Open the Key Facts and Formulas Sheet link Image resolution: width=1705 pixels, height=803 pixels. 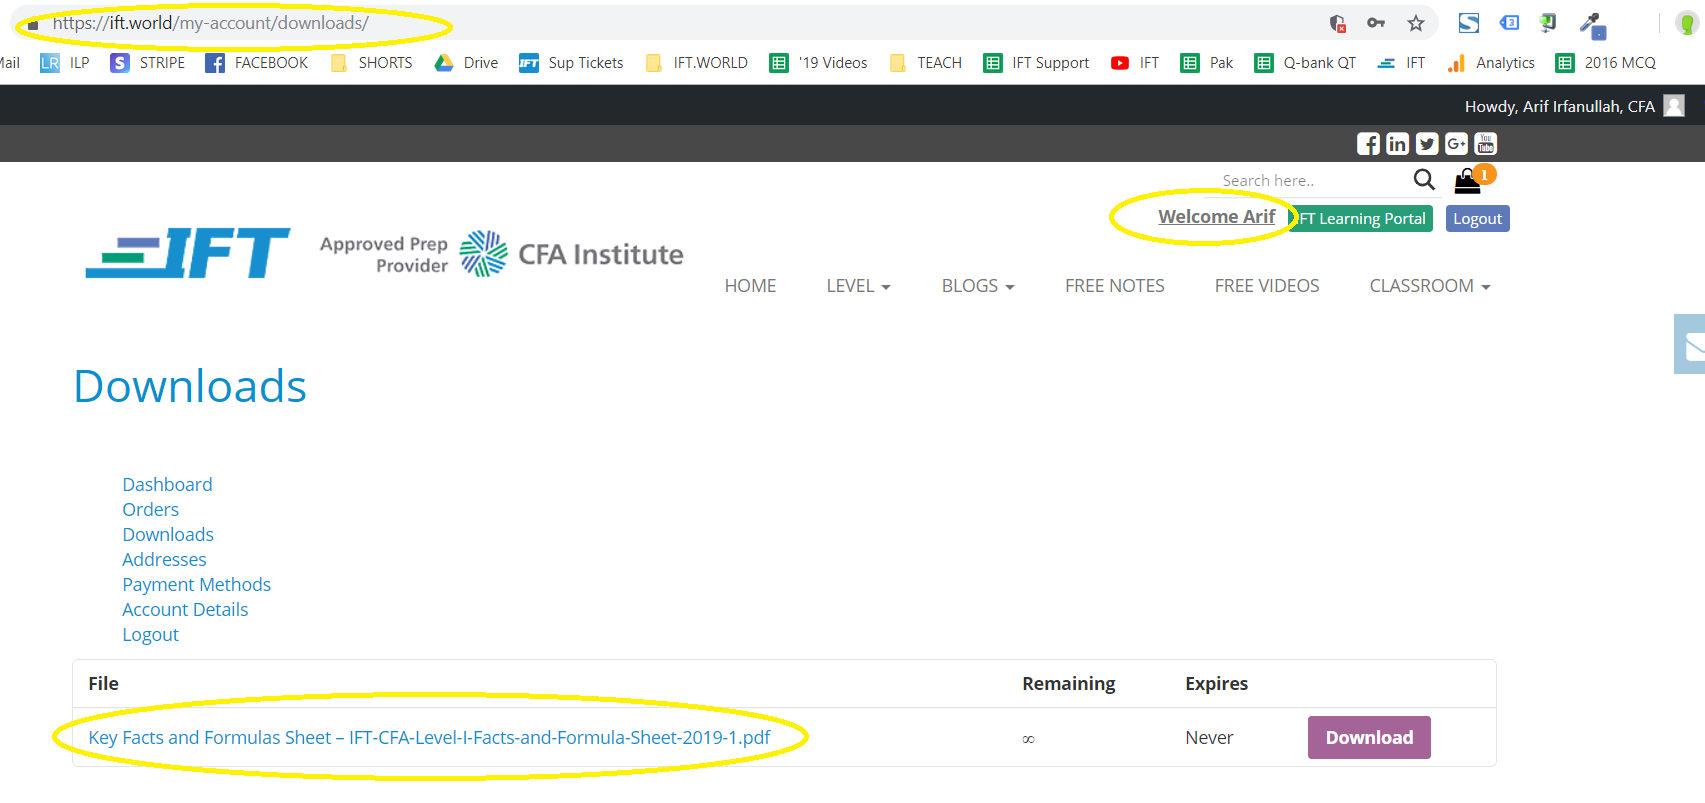[x=429, y=737]
